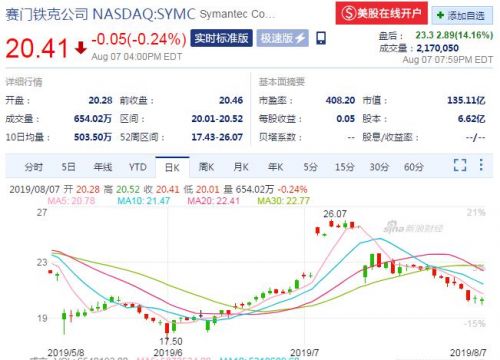This screenshot has height=360, width=500.
Task: Click the after-hours volume 2,170,050
Action: click(437, 48)
